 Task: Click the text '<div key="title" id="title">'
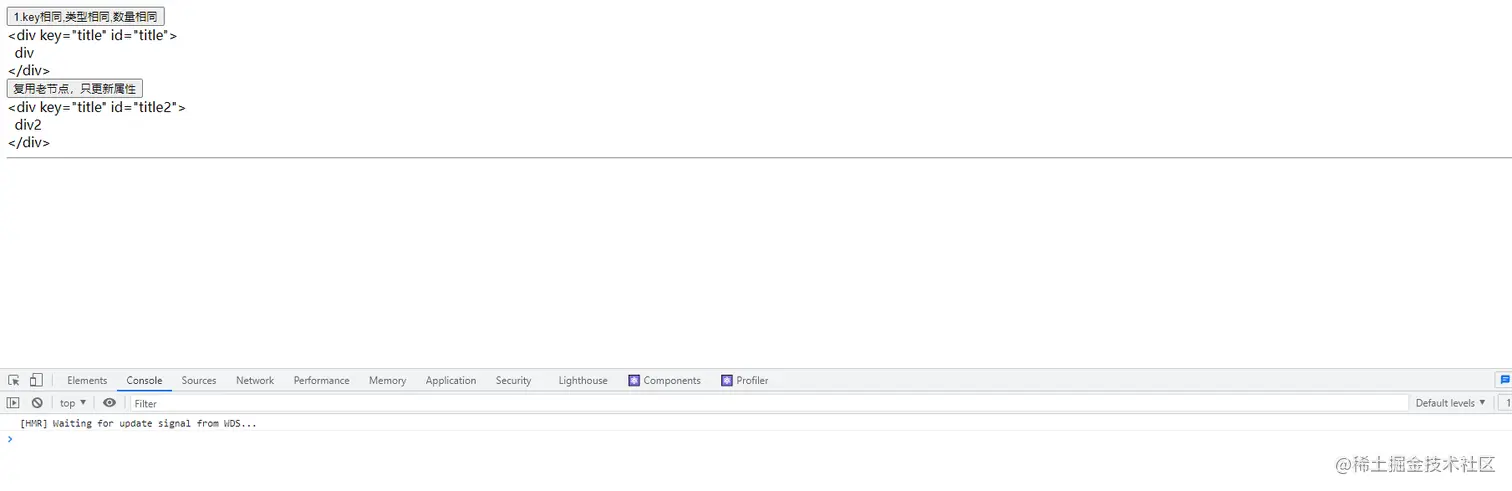[x=93, y=35]
